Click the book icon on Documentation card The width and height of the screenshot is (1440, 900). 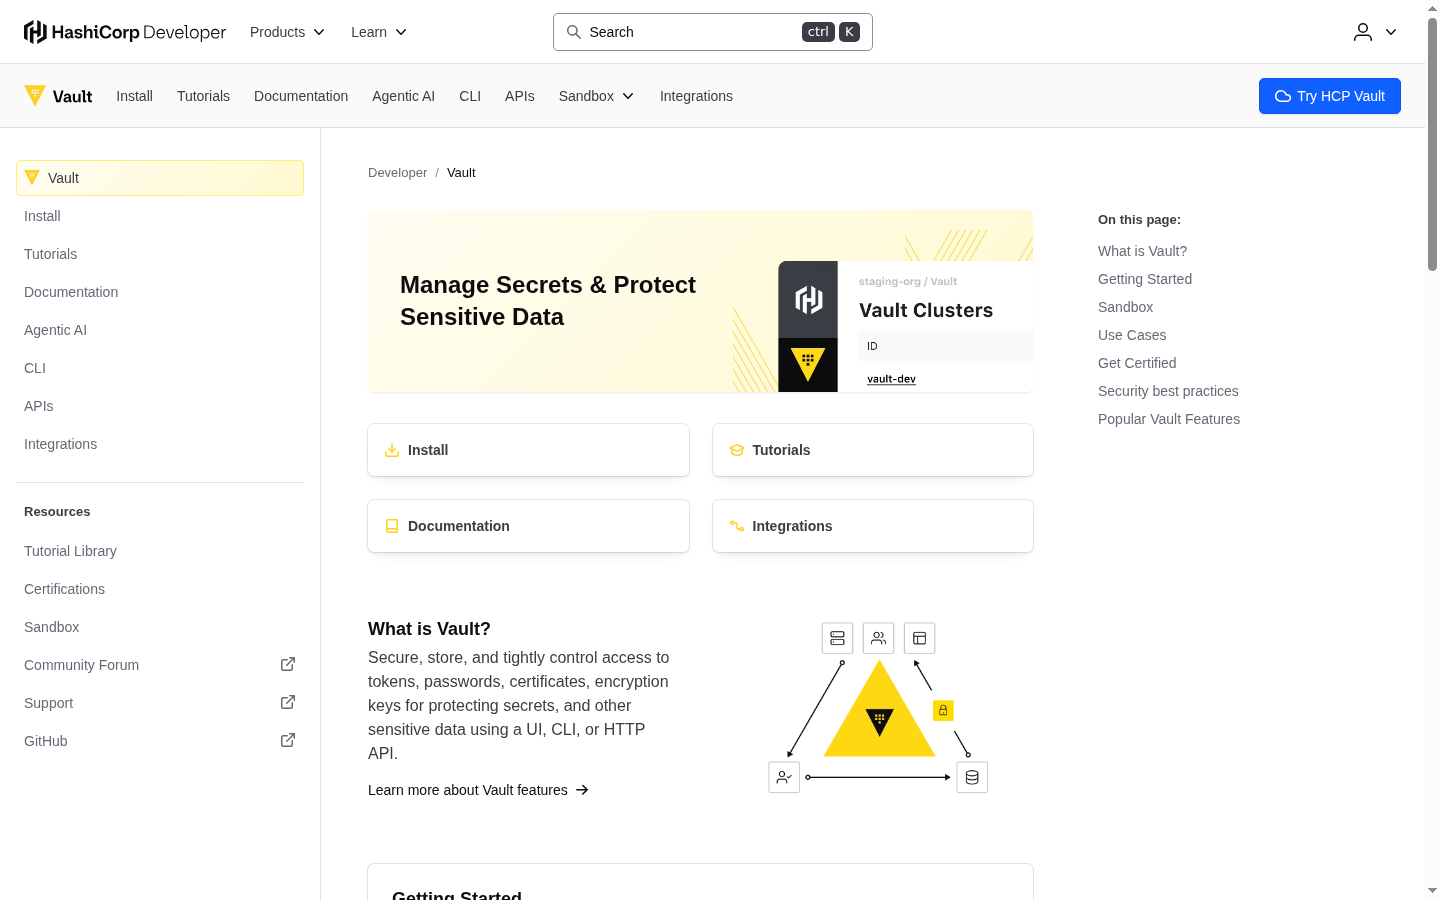pyautogui.click(x=392, y=526)
